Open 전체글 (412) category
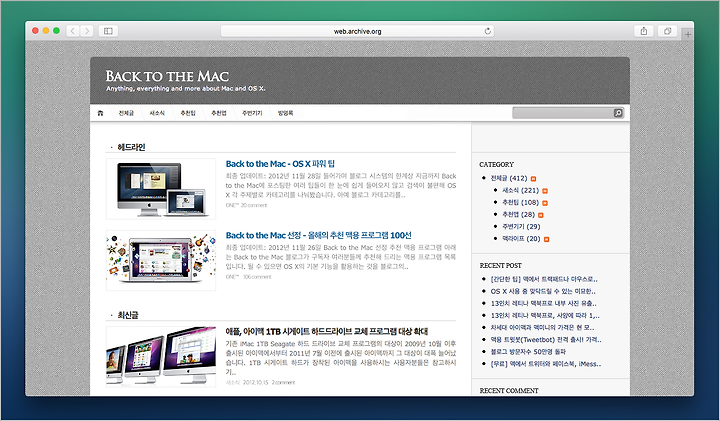Image resolution: width=720 pixels, height=421 pixels. click(x=509, y=178)
